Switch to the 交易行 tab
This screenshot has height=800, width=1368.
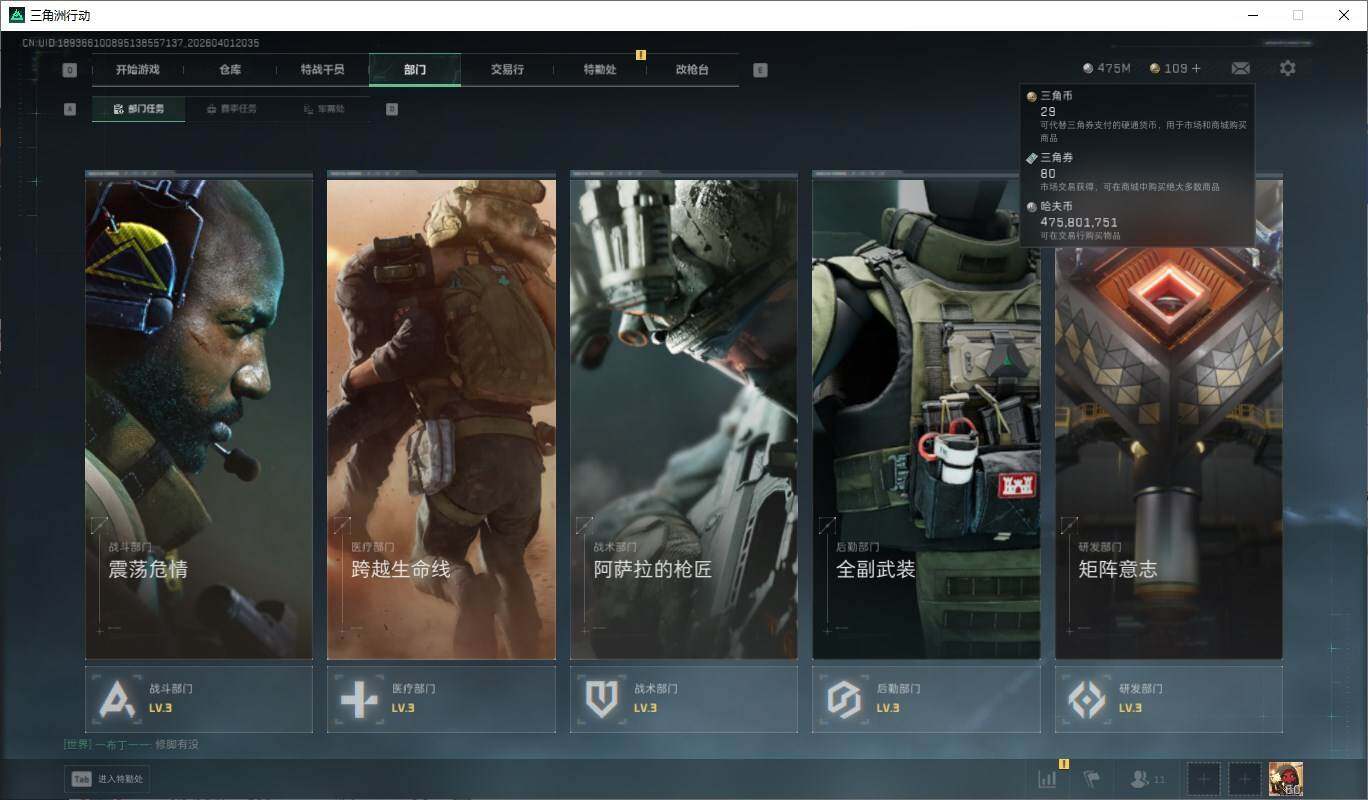(507, 70)
